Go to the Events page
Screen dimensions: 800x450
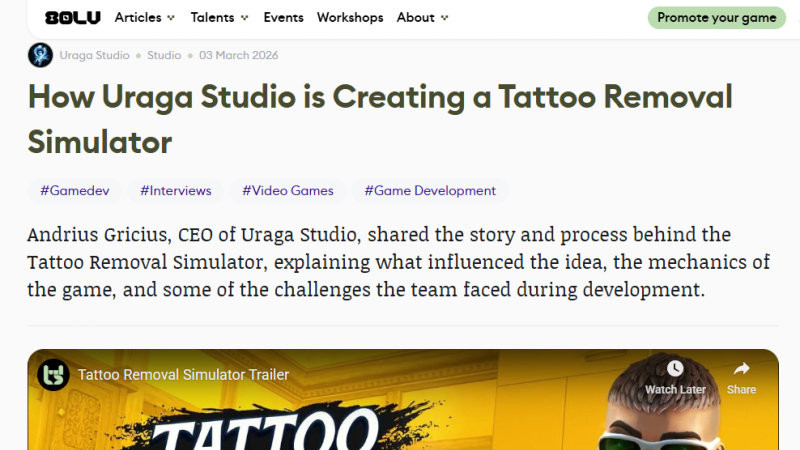[x=283, y=17]
